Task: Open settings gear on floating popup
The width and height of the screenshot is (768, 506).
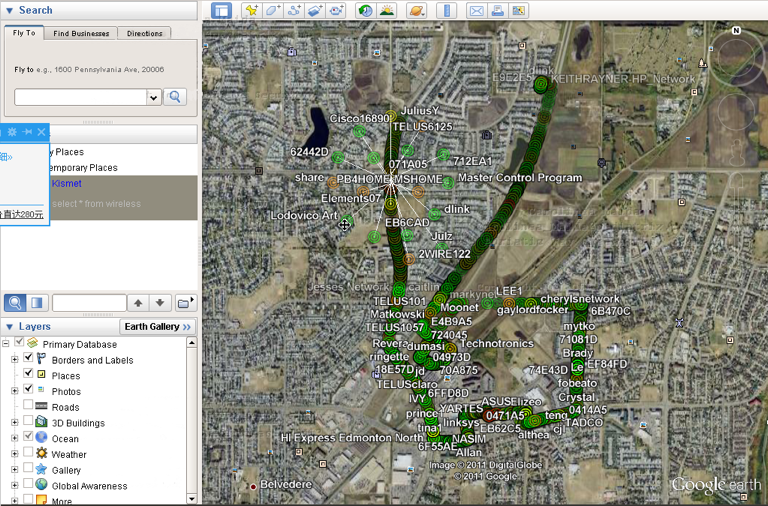Action: coord(12,132)
